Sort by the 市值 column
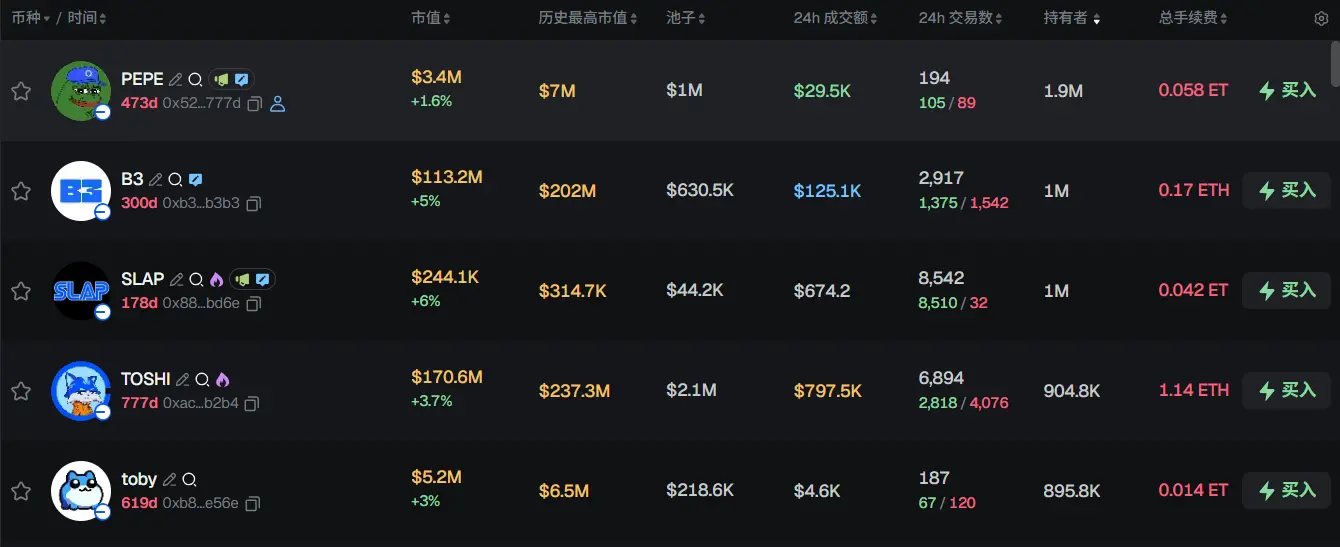1340x547 pixels. (431, 18)
